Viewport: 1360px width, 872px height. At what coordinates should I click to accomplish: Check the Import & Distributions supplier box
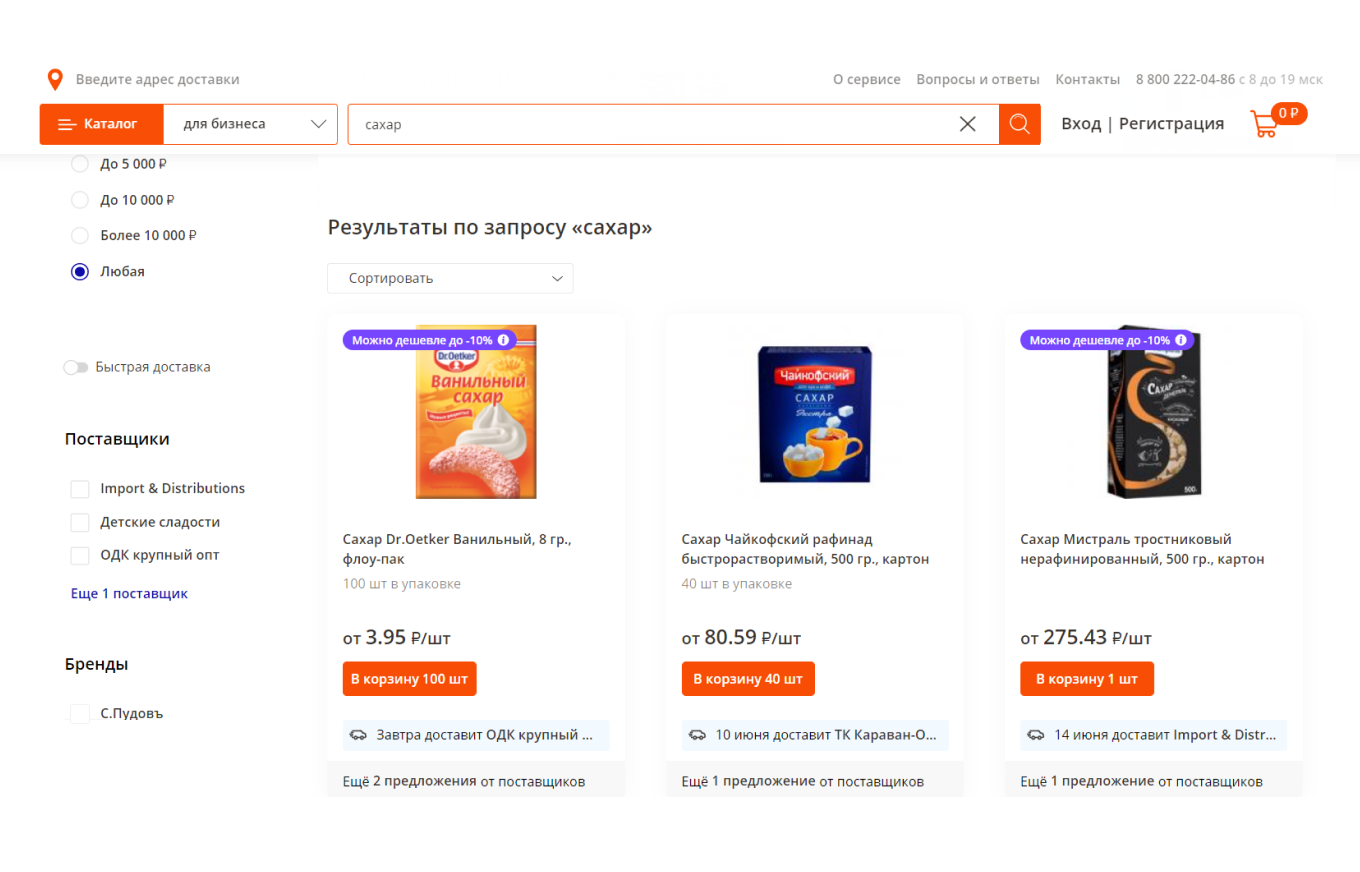pos(80,489)
